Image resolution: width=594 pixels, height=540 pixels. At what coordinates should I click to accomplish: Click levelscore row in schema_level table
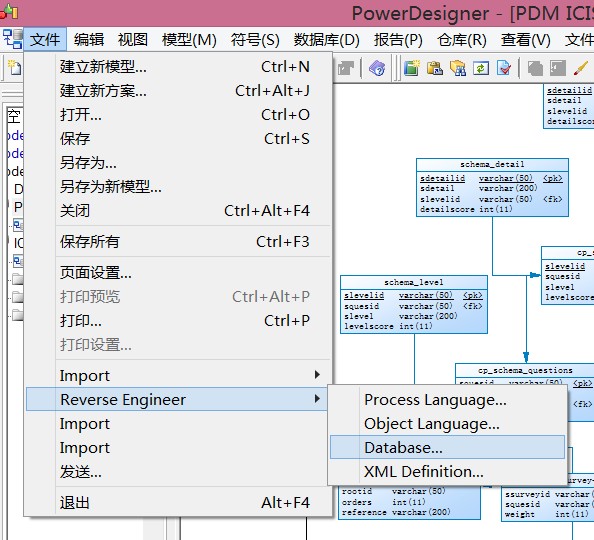point(388,326)
